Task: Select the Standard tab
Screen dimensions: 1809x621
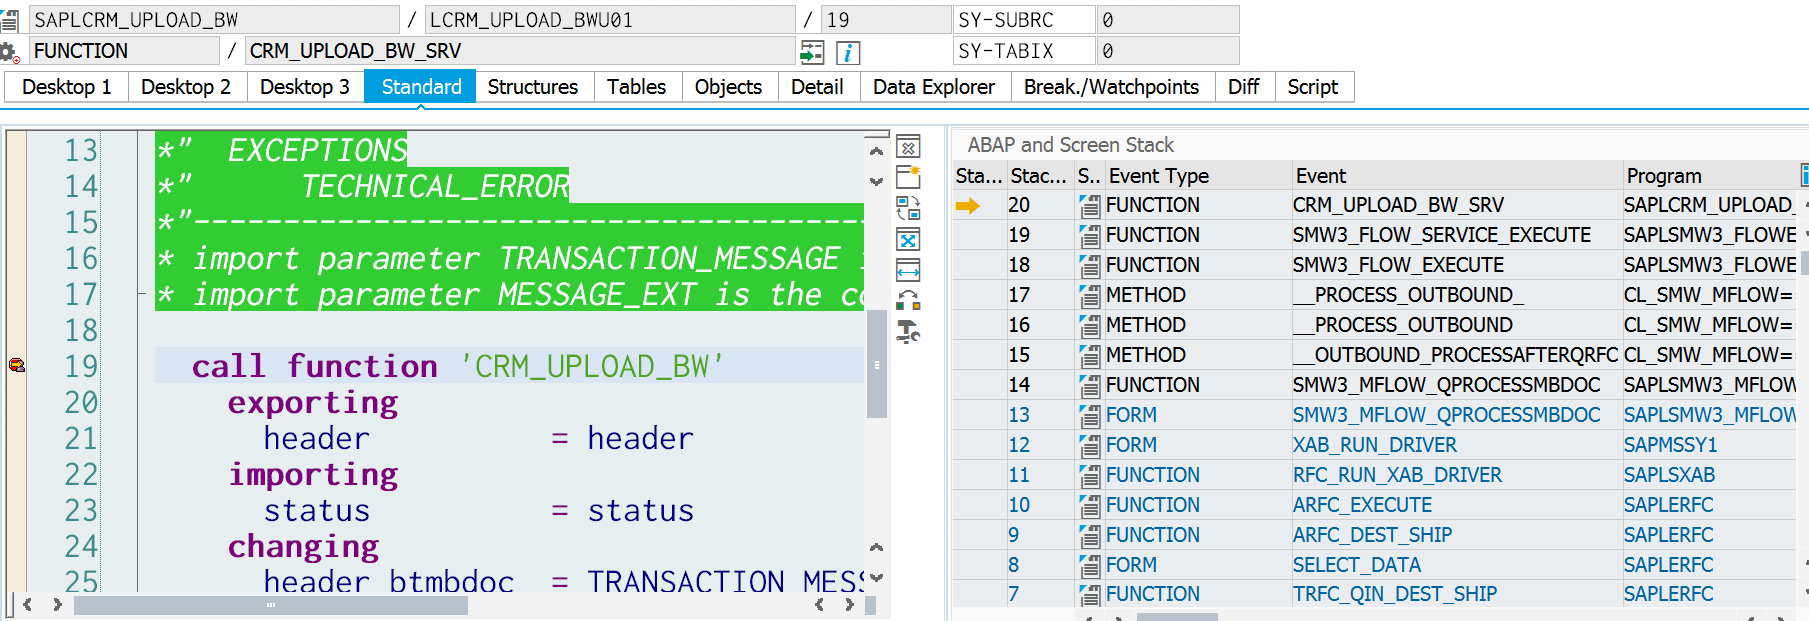Action: click(421, 87)
